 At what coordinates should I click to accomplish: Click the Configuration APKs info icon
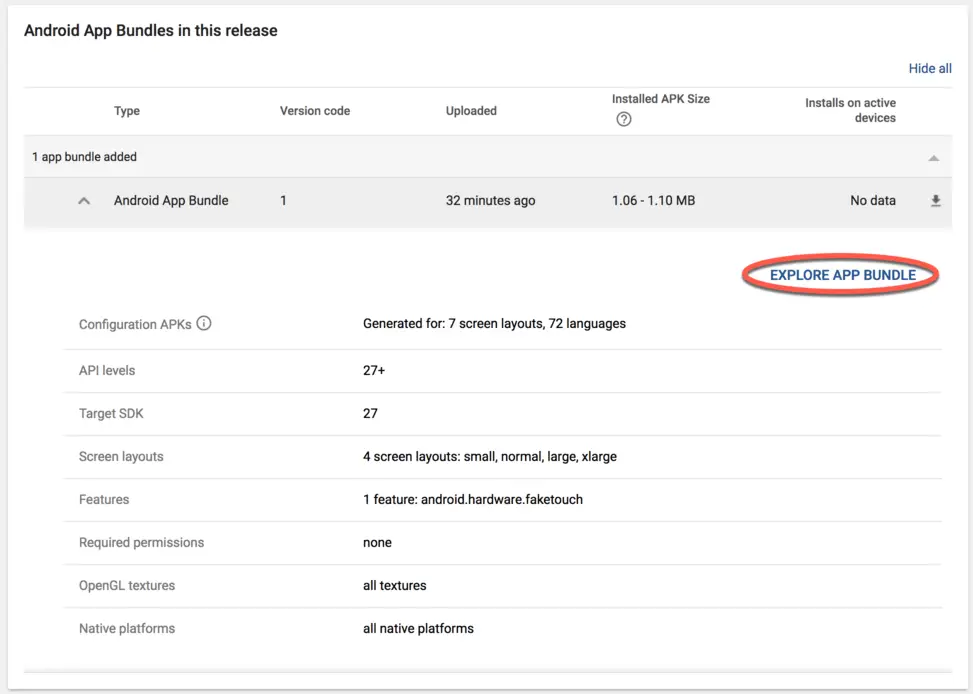(x=204, y=324)
